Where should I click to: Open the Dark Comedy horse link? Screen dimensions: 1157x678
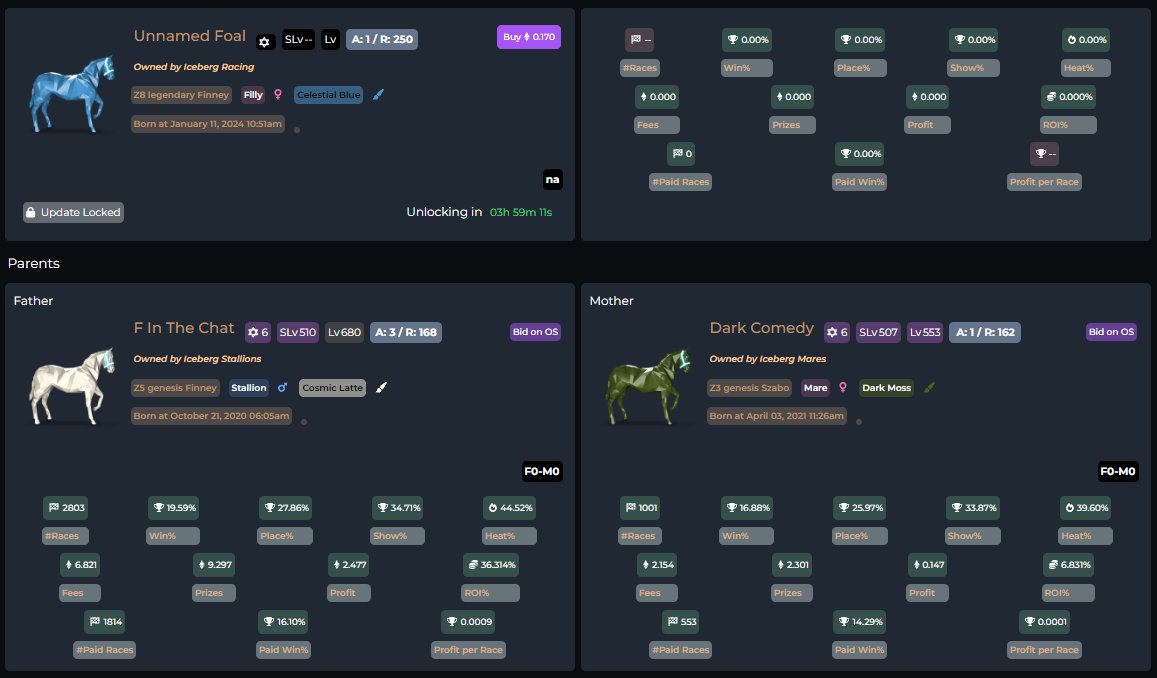[x=761, y=328]
